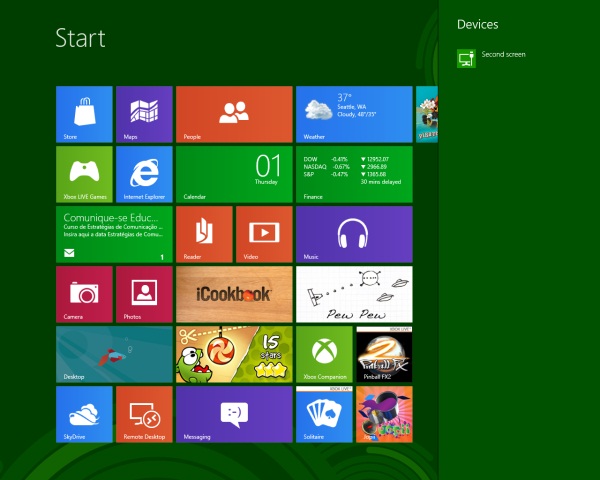The image size is (600, 480).
Task: Open the partially visible pirate game tile
Action: pos(427,114)
